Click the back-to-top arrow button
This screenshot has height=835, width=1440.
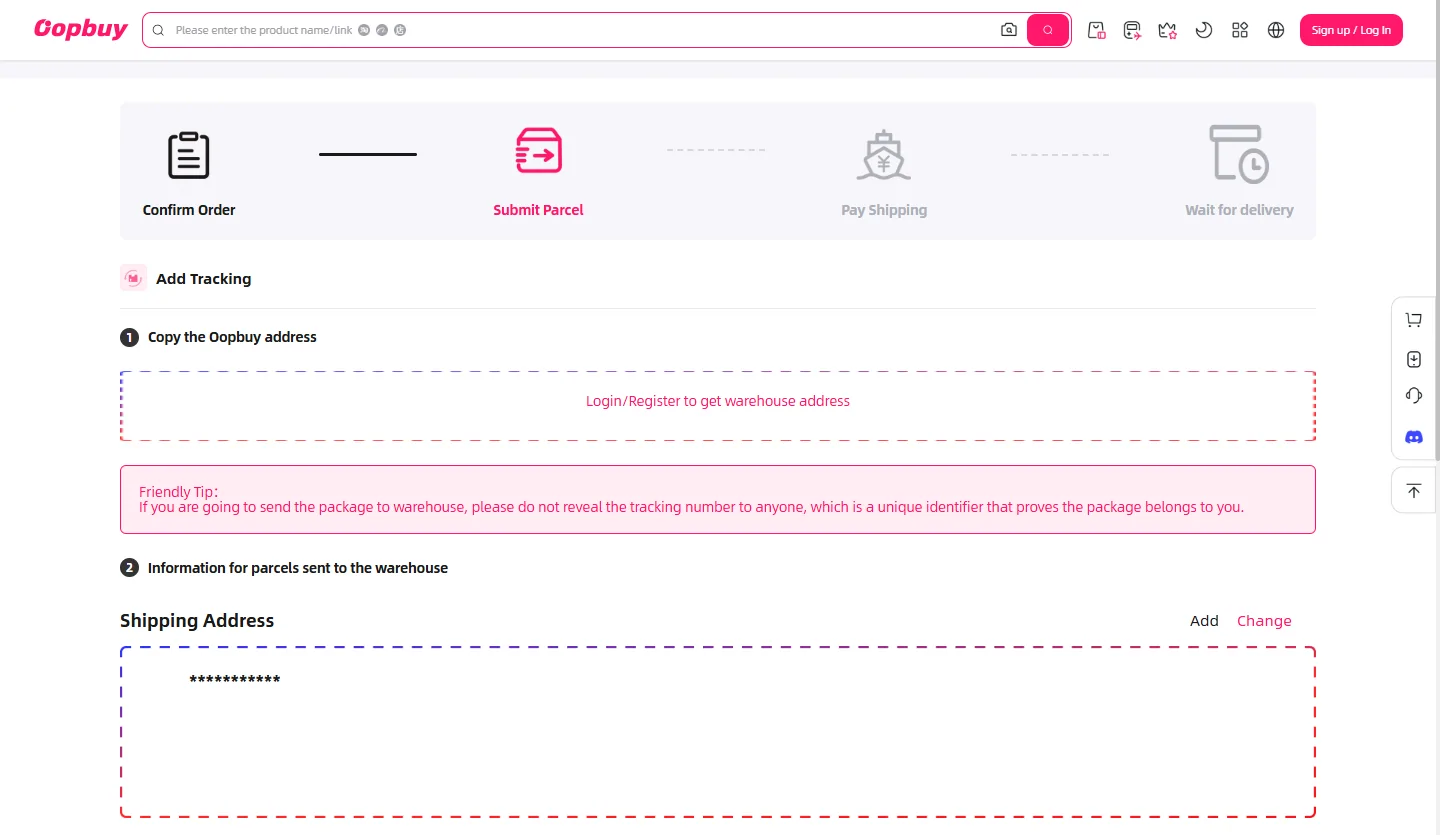pyautogui.click(x=1413, y=491)
